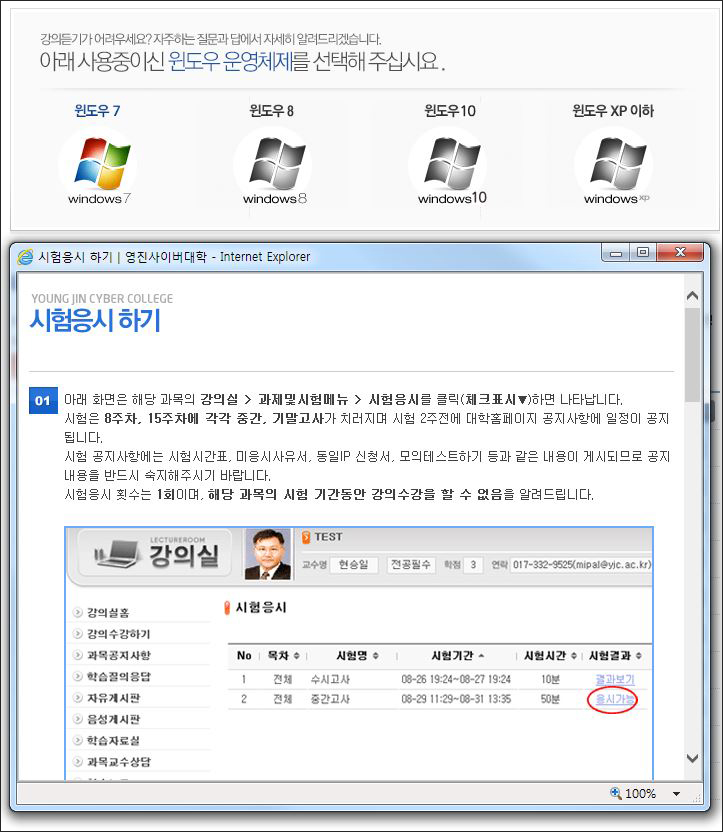Open 음성게시판 in the sidebar
The height and width of the screenshot is (832, 723).
(114, 719)
